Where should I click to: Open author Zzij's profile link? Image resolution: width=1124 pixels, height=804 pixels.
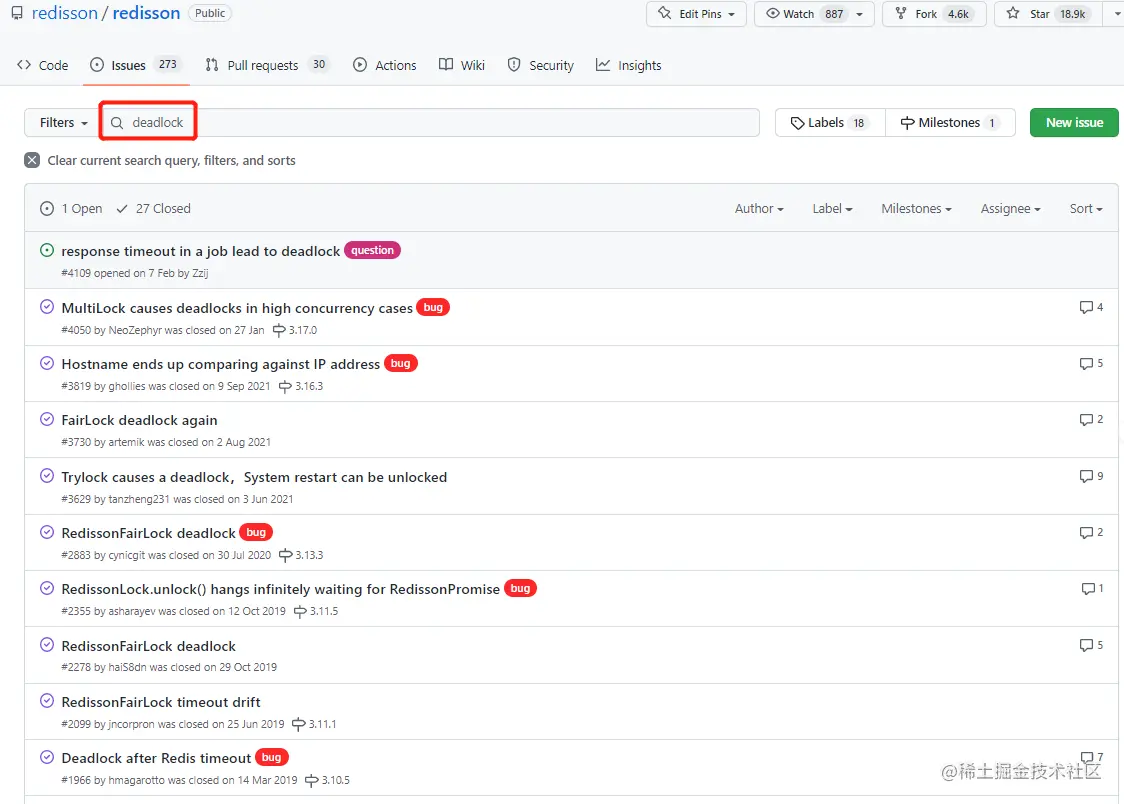click(x=200, y=273)
